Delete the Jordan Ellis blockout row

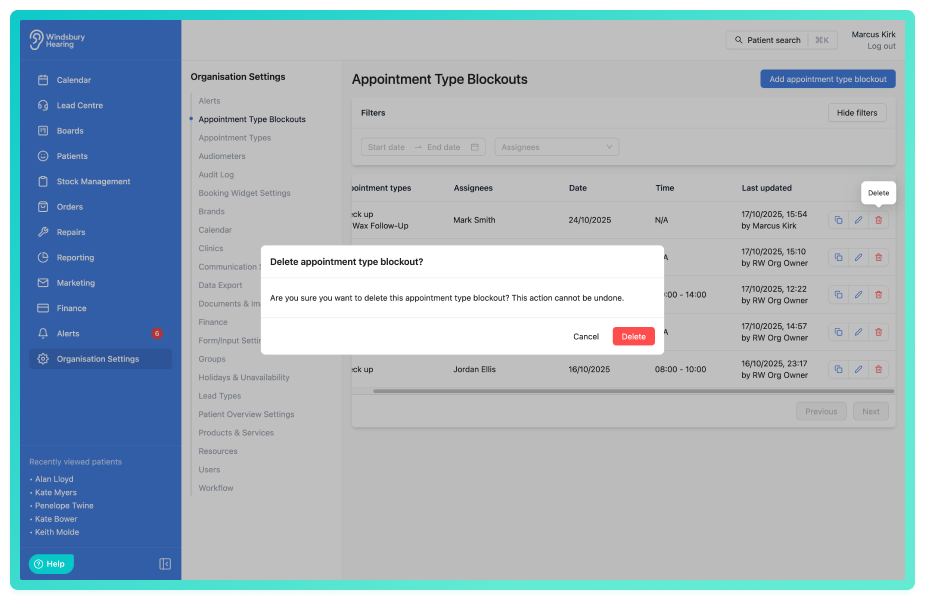point(878,369)
